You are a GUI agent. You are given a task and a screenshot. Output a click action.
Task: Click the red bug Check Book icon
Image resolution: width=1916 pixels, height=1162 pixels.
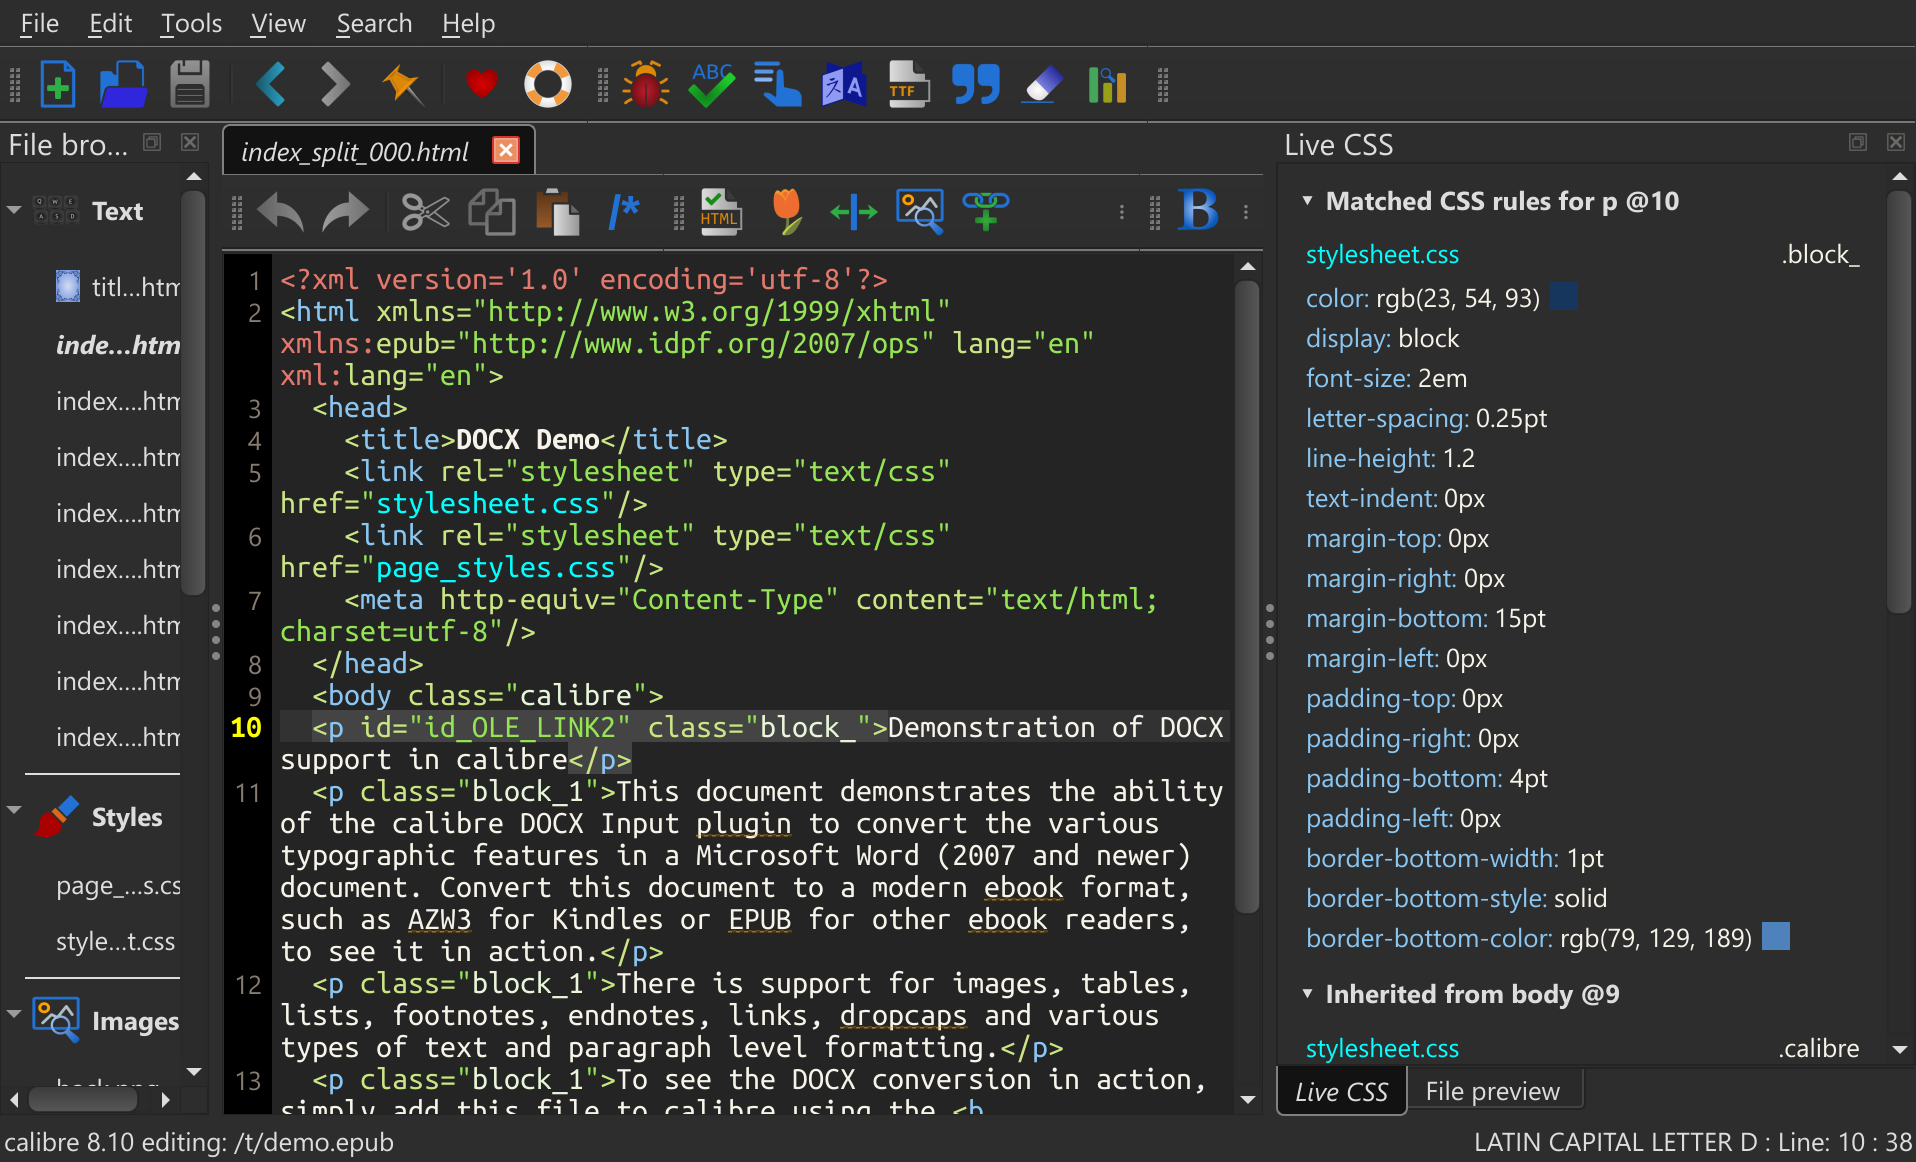tap(645, 85)
